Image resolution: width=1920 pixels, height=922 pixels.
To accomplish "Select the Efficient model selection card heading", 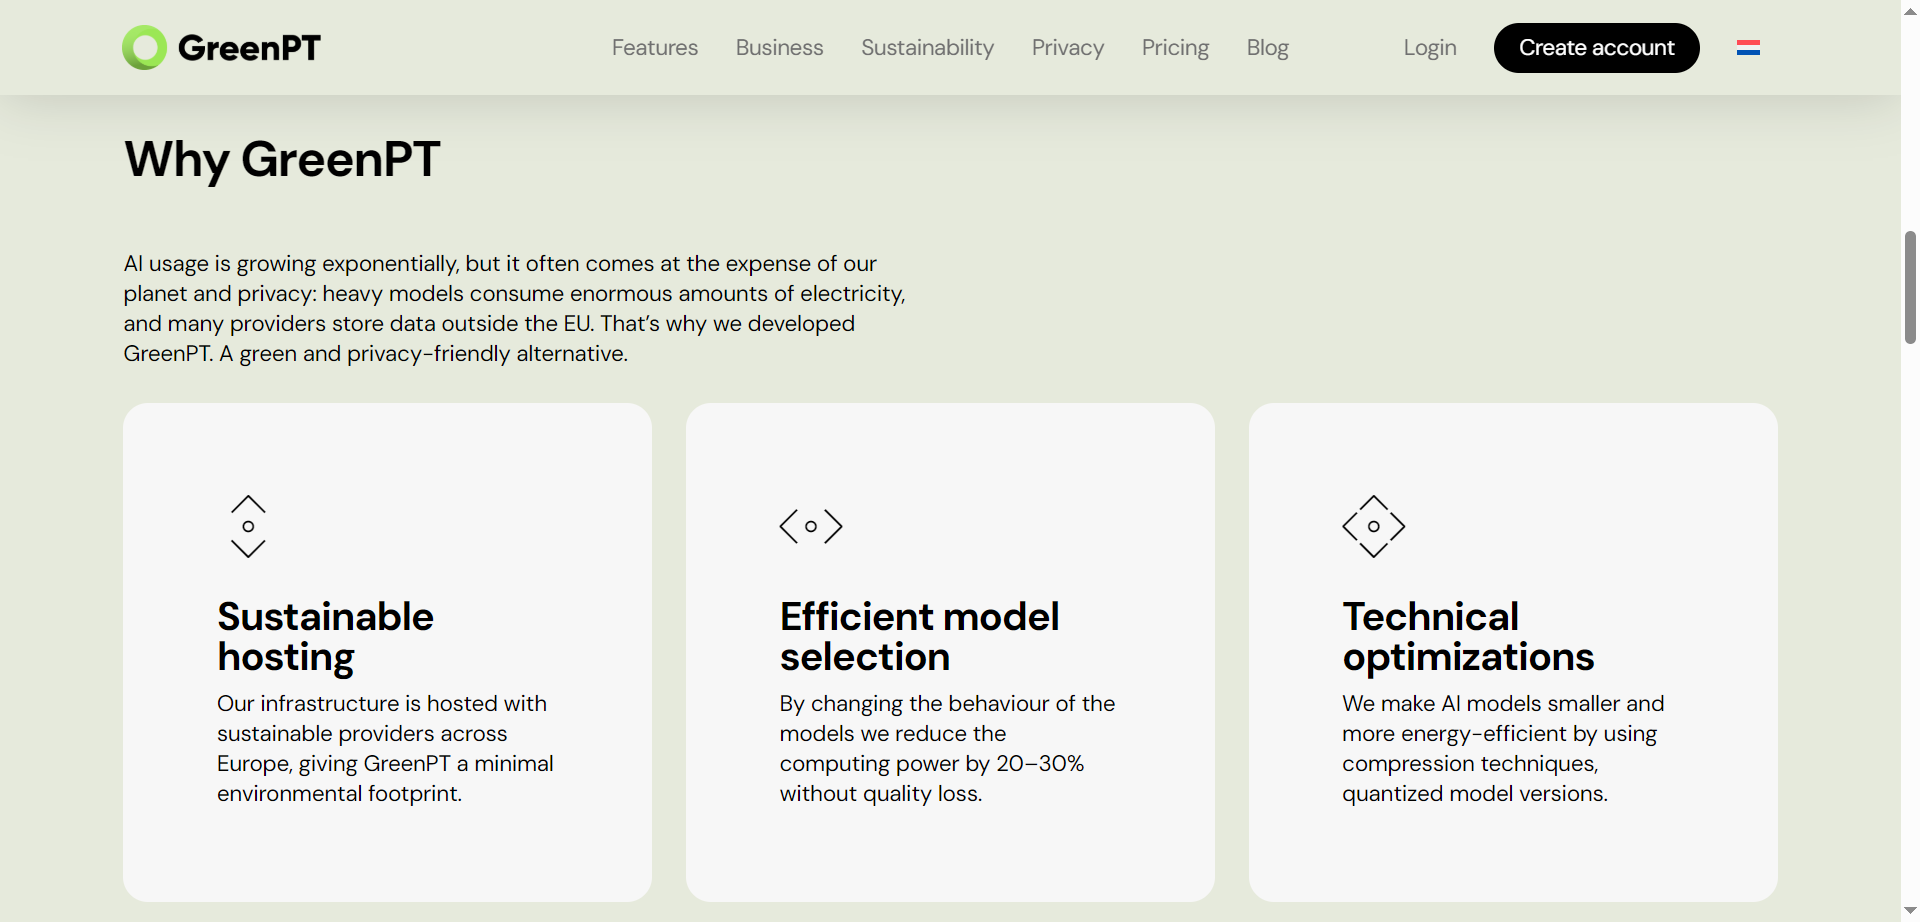I will [919, 637].
